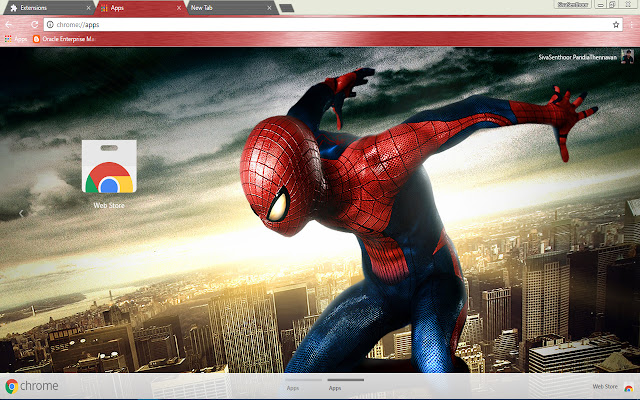Open the profile switcher button in title bar
Viewport: 640px width, 400px height.
tap(573, 4)
